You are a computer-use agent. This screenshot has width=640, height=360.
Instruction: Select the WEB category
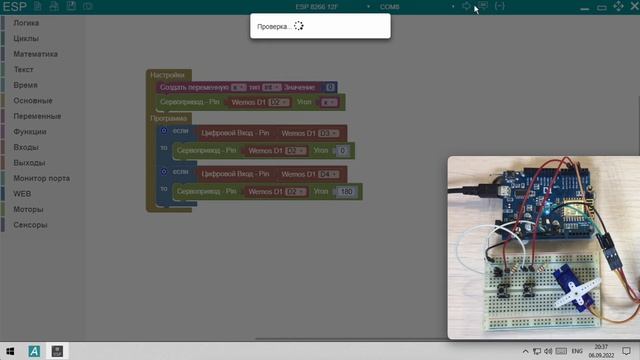tap(22, 193)
